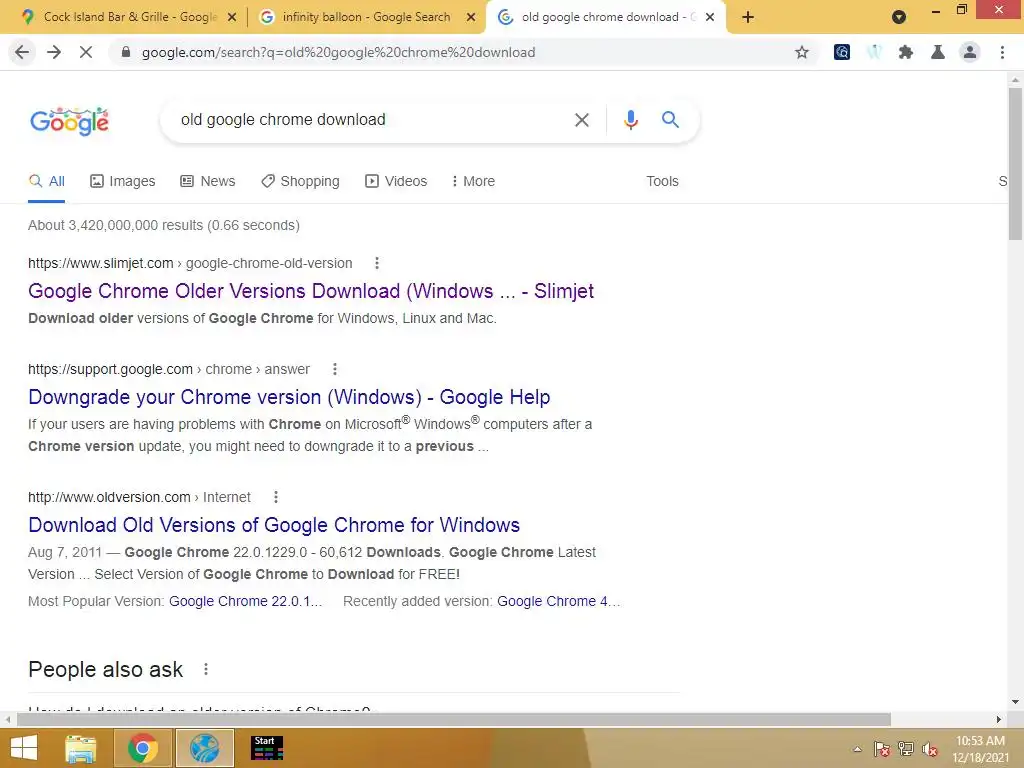This screenshot has height=768, width=1024.
Task: Open options for the support.google.com result
Action: point(335,369)
